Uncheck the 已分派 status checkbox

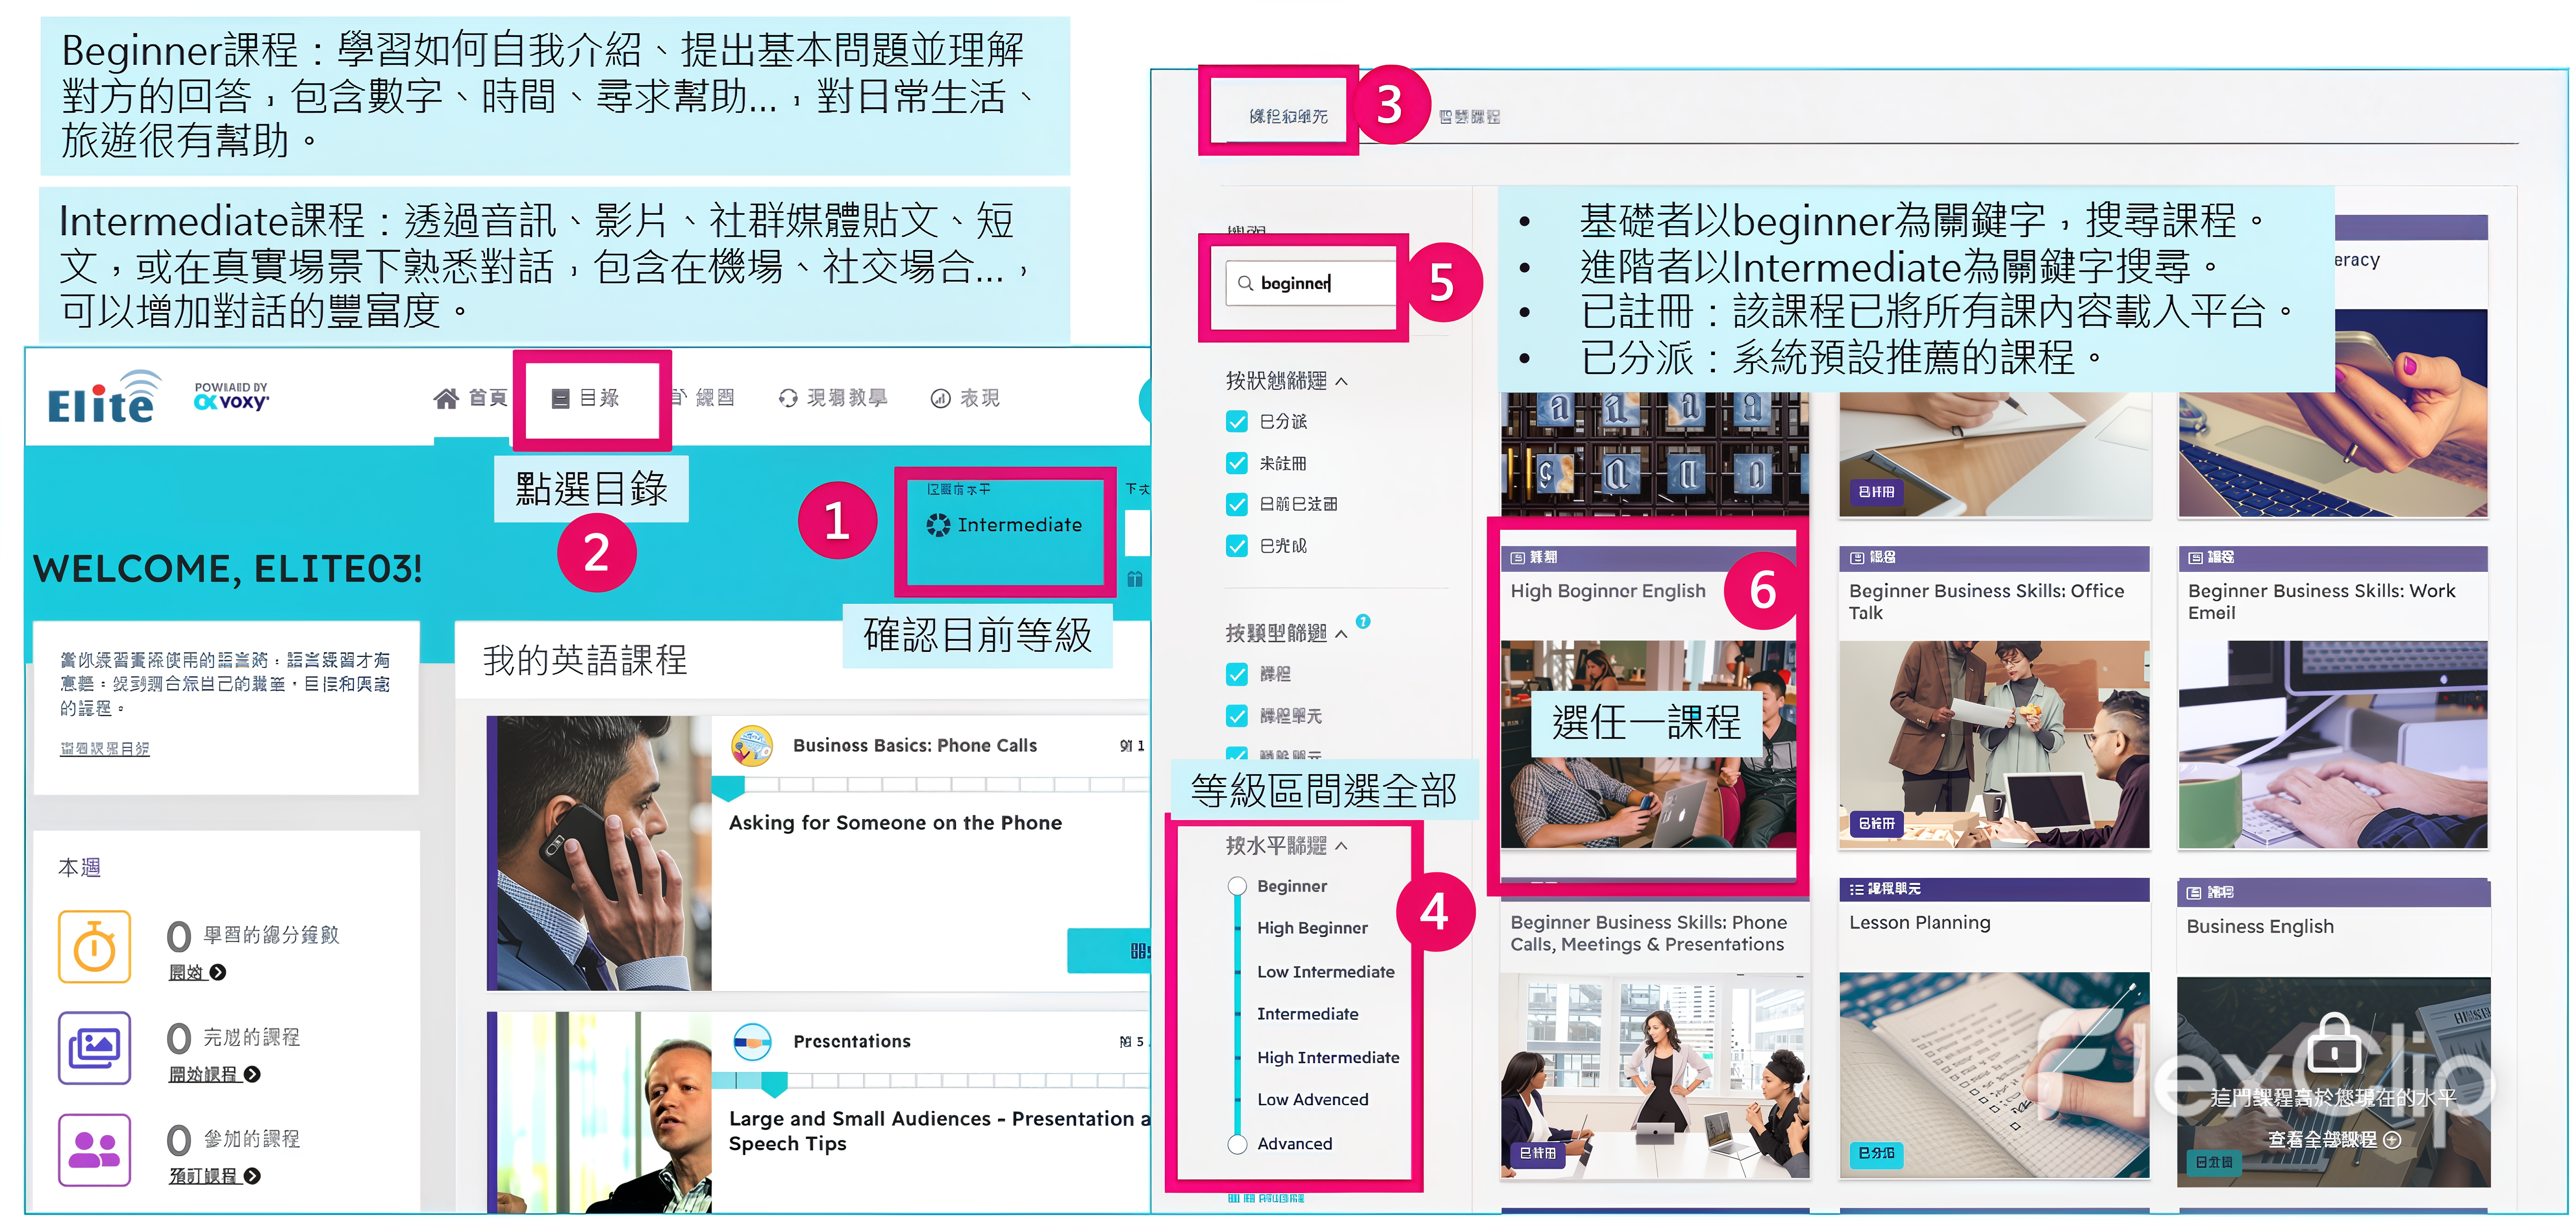[1237, 422]
